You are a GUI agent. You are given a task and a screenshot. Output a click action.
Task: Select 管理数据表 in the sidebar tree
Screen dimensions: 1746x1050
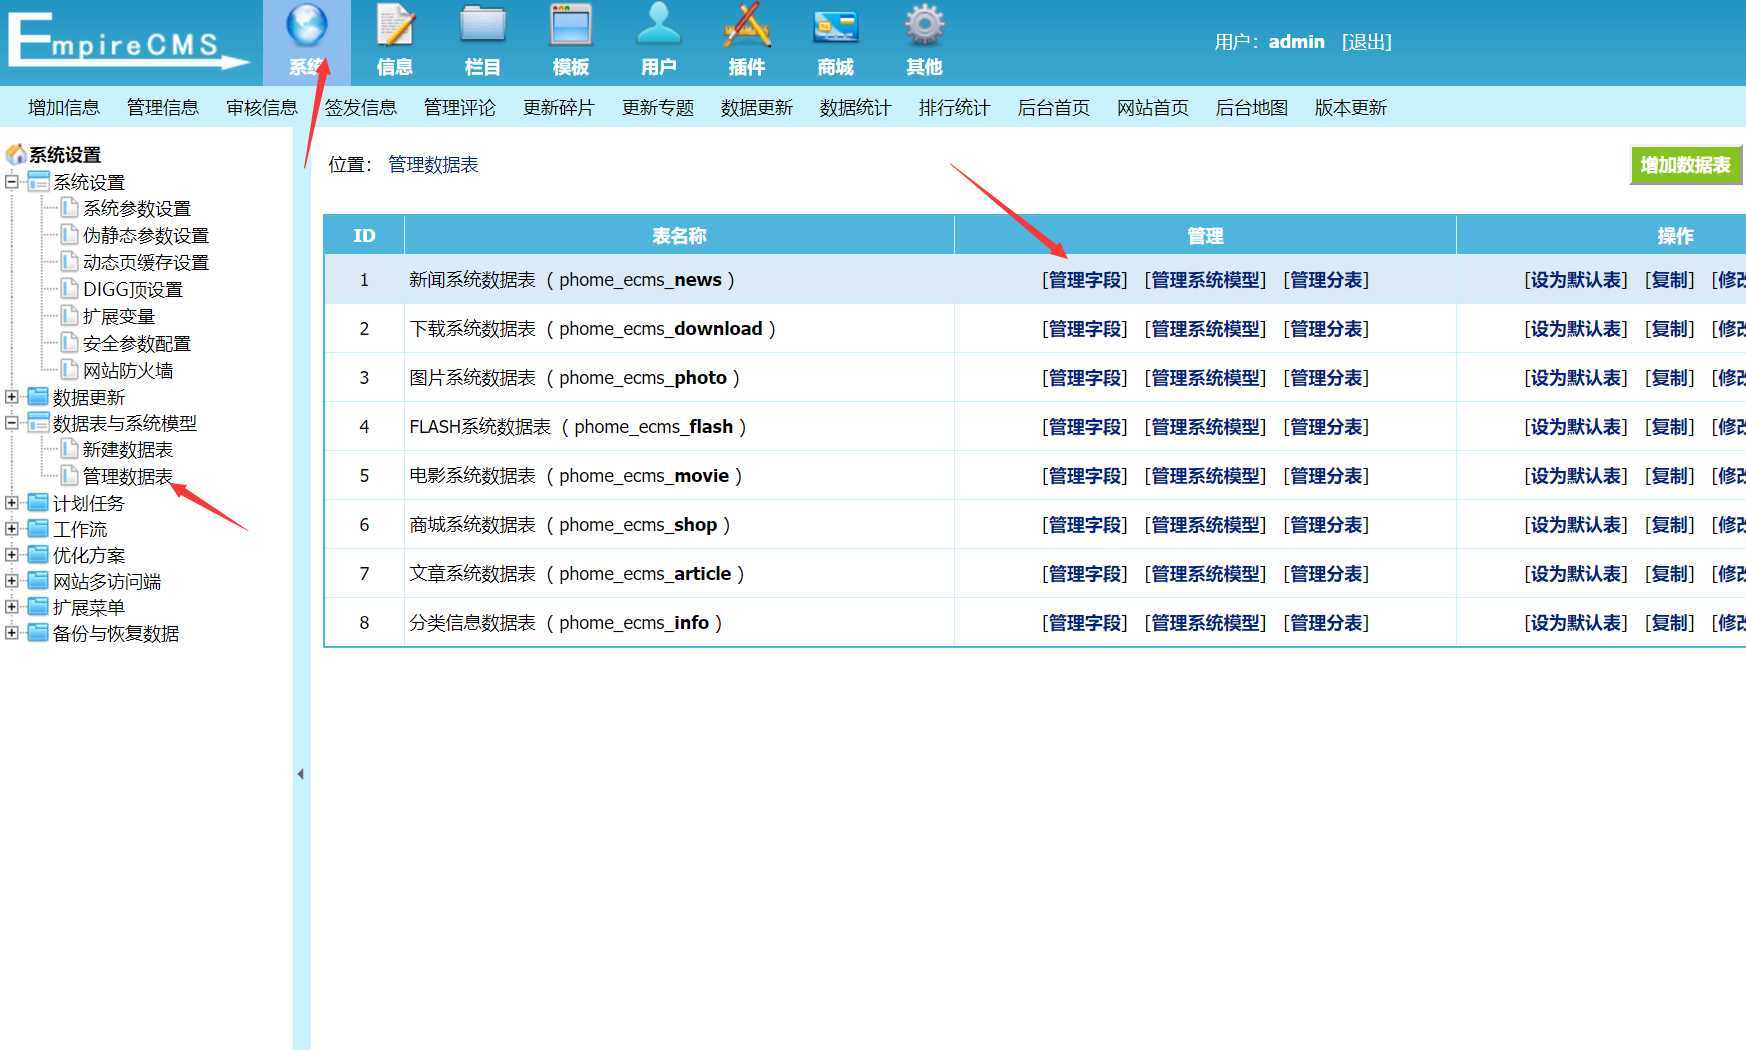[x=128, y=476]
